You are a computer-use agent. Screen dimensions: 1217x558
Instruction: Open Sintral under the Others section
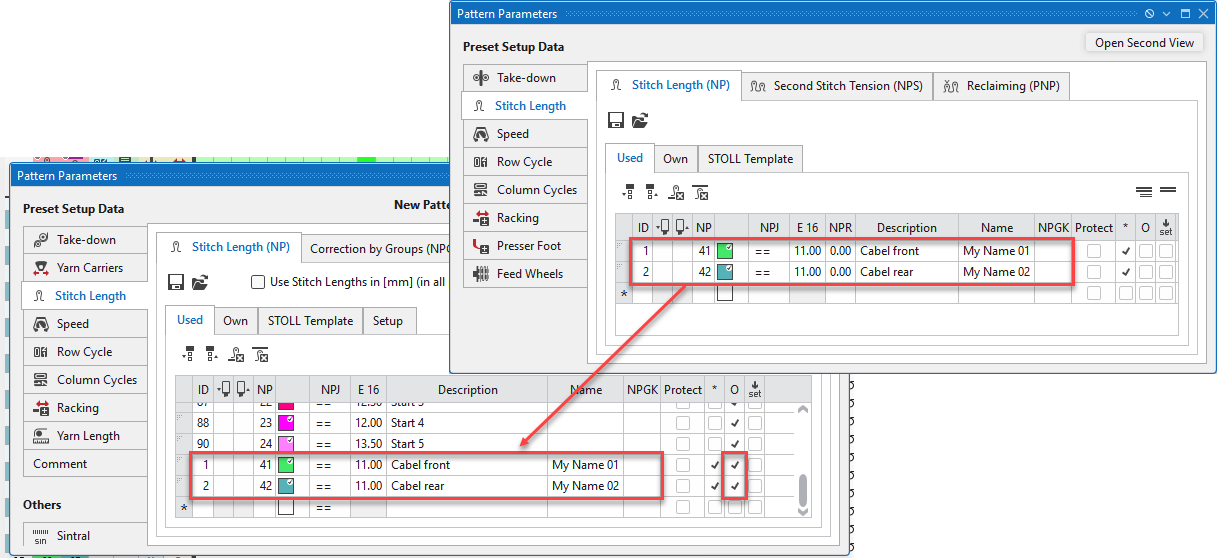point(73,536)
